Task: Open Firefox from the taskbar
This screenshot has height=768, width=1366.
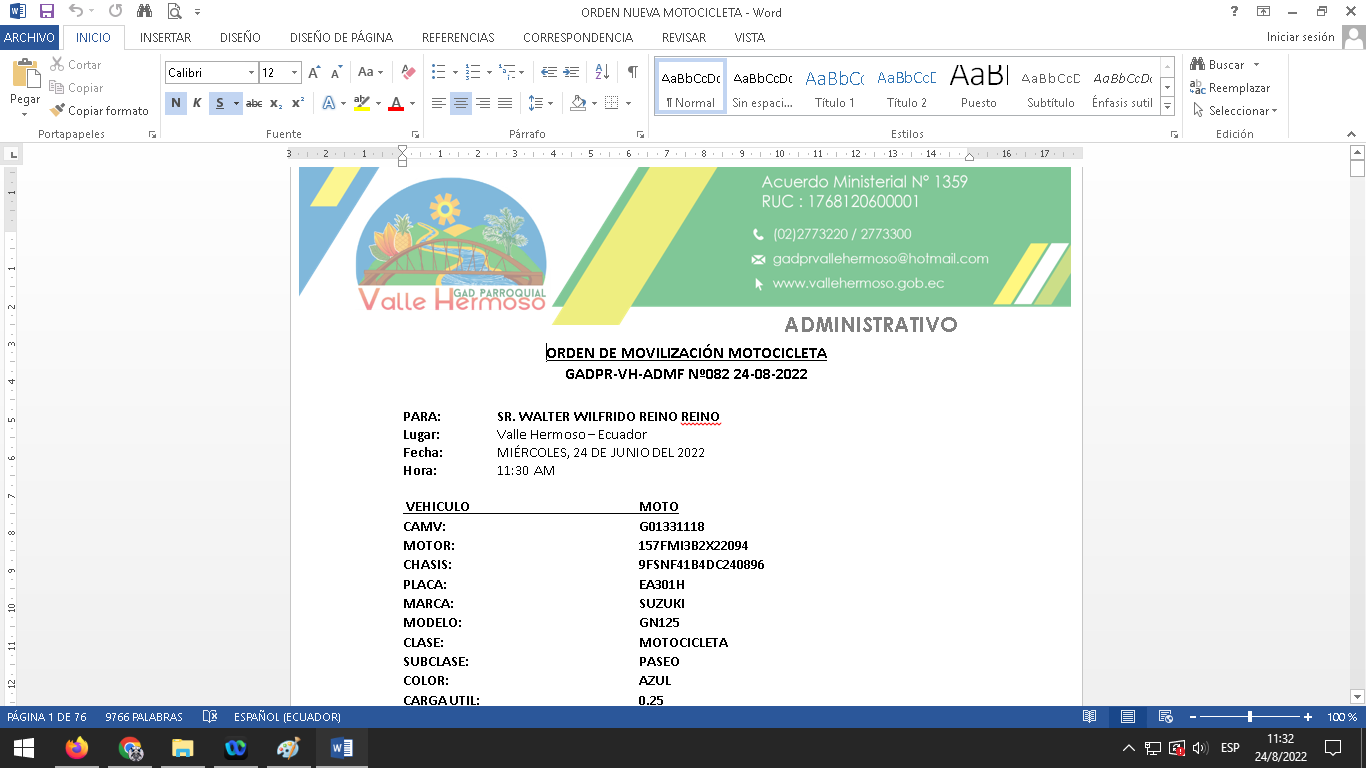Action: coord(76,748)
